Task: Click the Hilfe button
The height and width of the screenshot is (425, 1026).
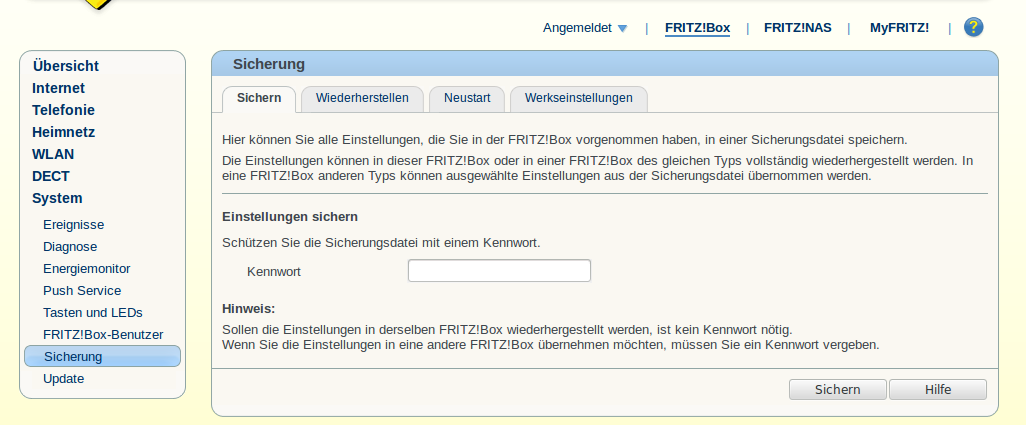Action: [x=938, y=390]
